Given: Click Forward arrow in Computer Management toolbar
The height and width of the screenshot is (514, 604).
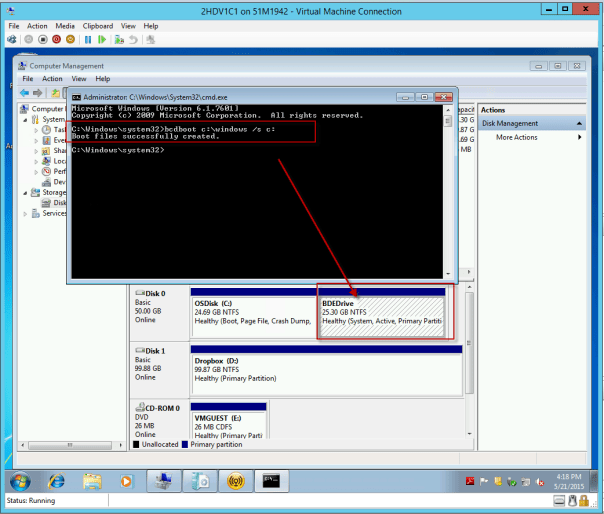Looking at the screenshot, I should click(37, 92).
